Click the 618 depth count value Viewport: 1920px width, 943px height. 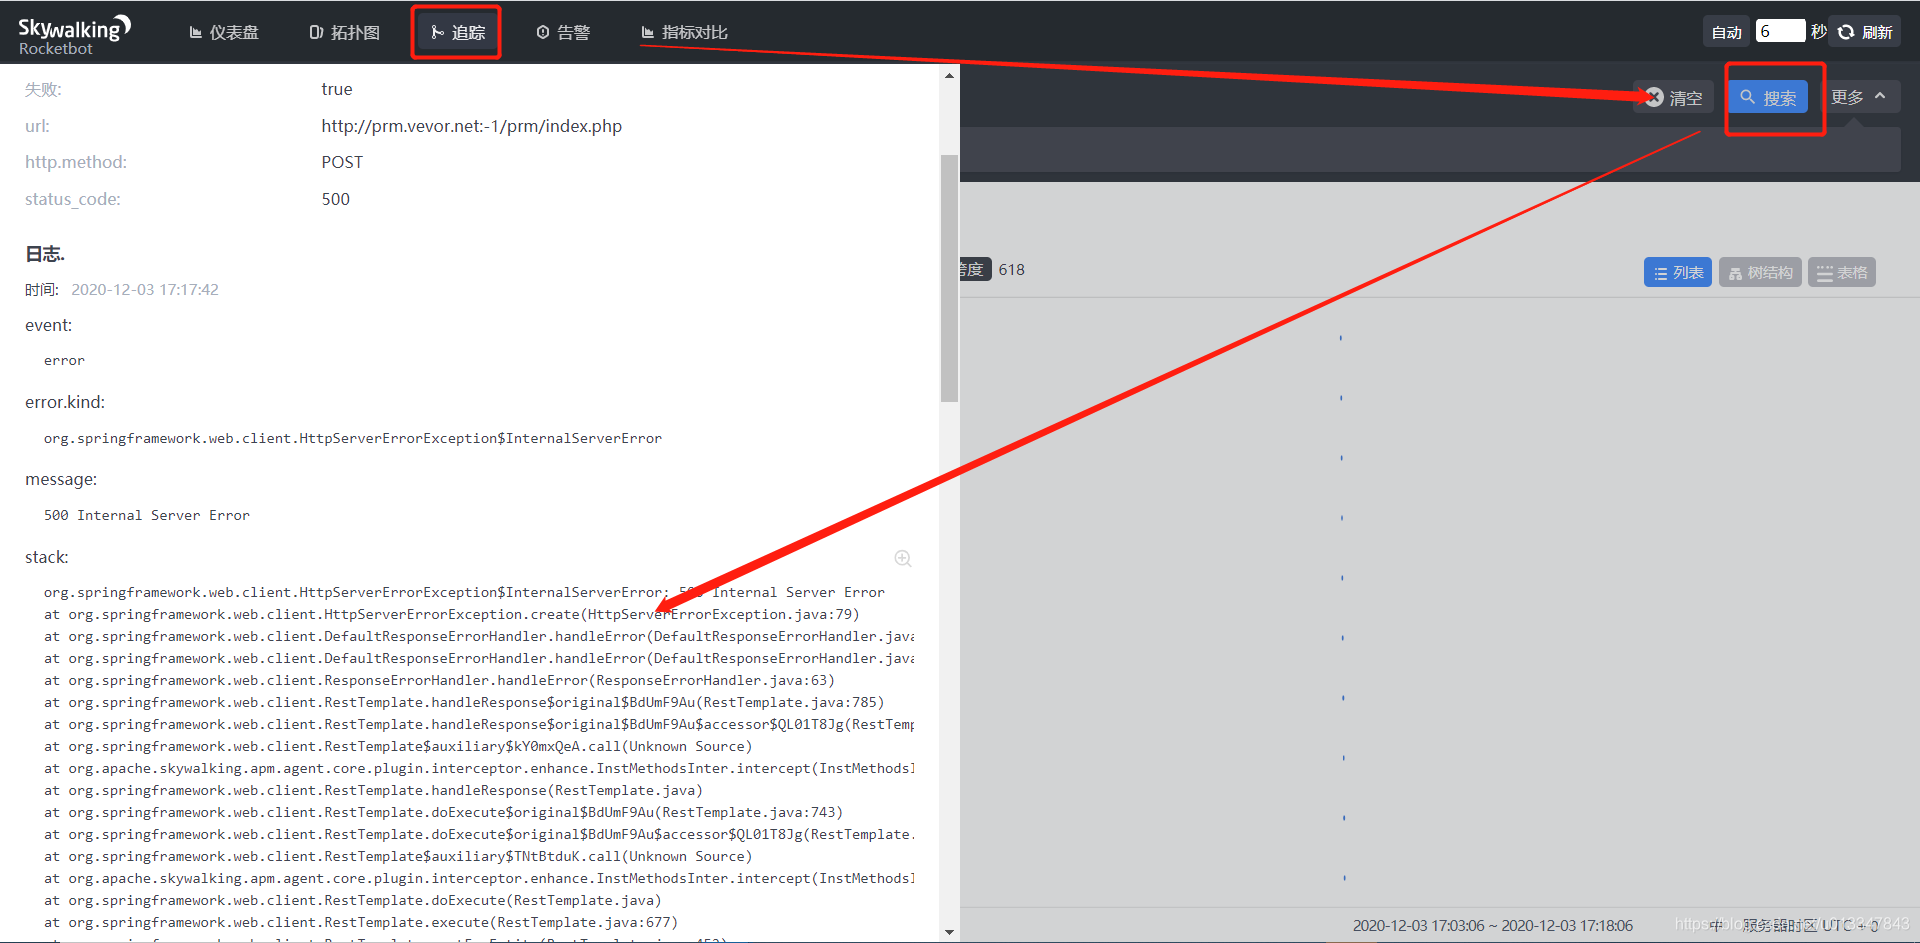[1011, 270]
